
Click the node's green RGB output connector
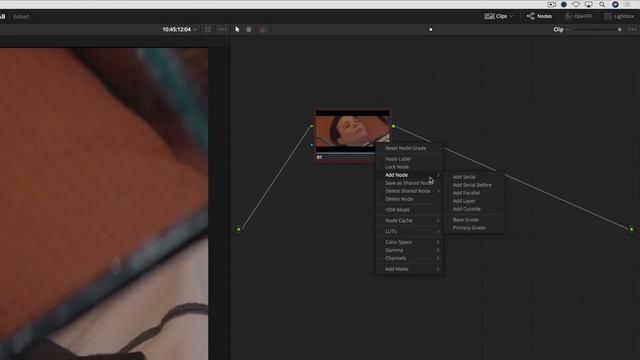[x=393, y=127]
